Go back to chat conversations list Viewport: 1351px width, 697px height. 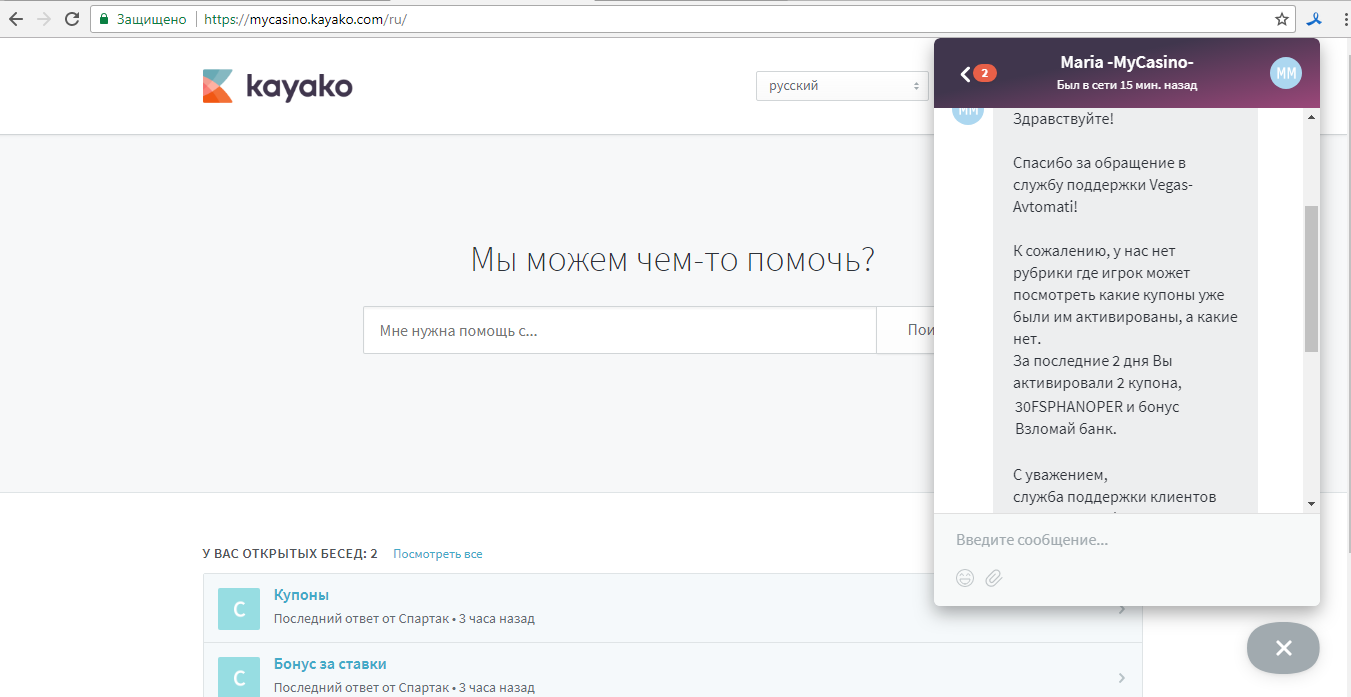[x=965, y=73]
